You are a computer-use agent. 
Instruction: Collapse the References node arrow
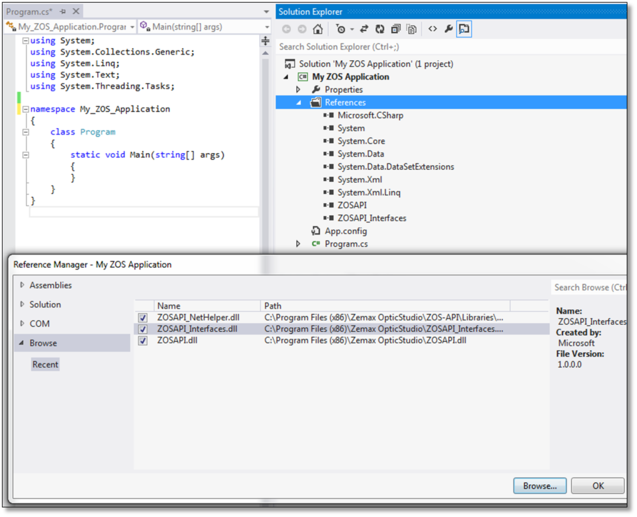[x=299, y=103]
